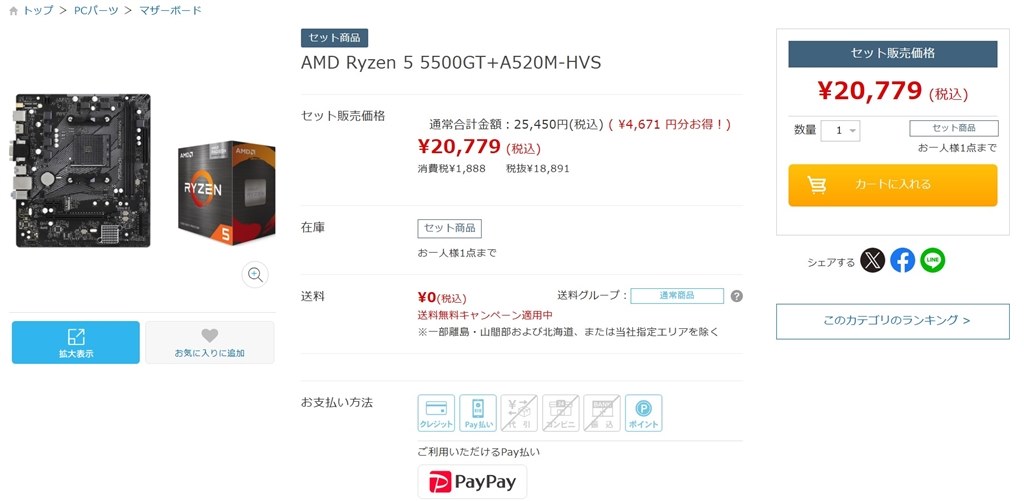
Task: Click the A520M-HVS motherboard image
Action: [x=83, y=170]
